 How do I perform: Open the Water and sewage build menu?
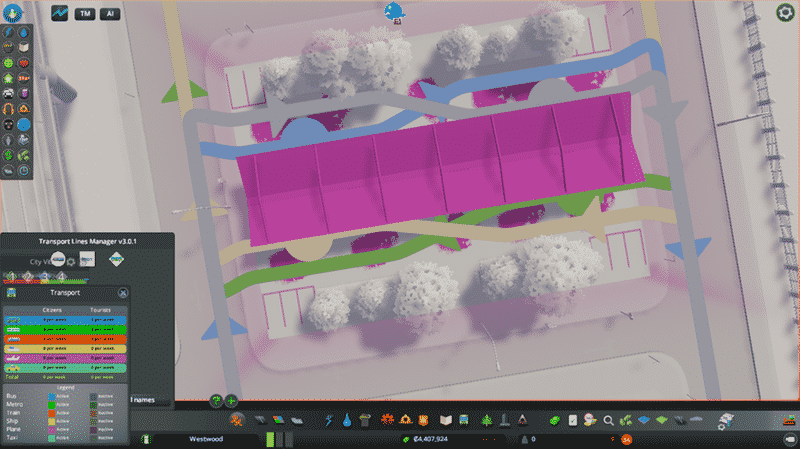click(346, 419)
